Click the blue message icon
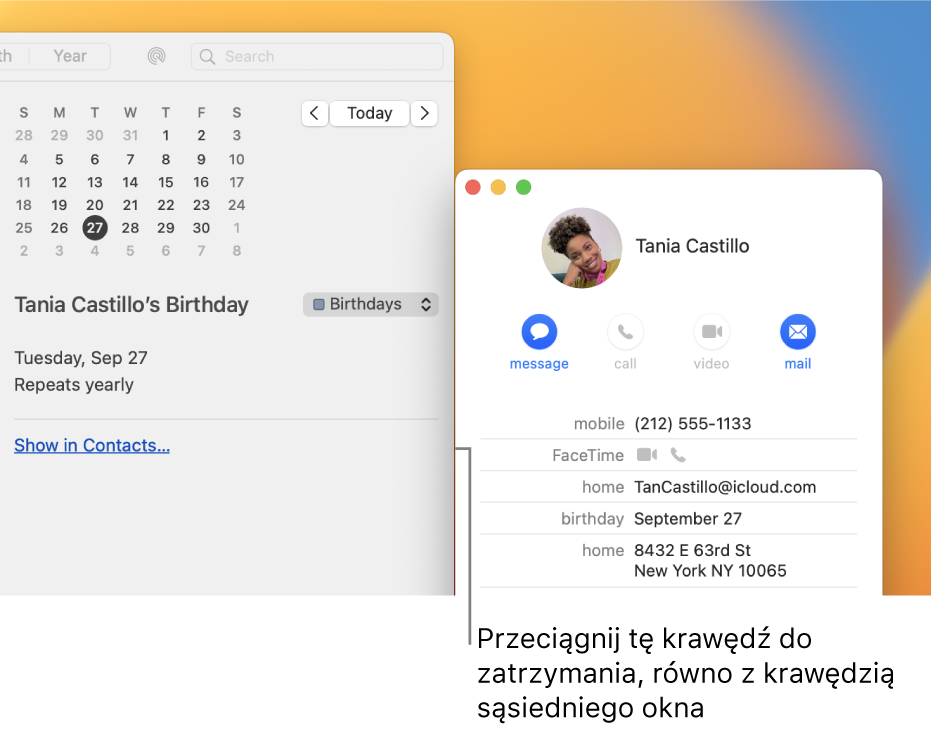 pyautogui.click(x=539, y=331)
